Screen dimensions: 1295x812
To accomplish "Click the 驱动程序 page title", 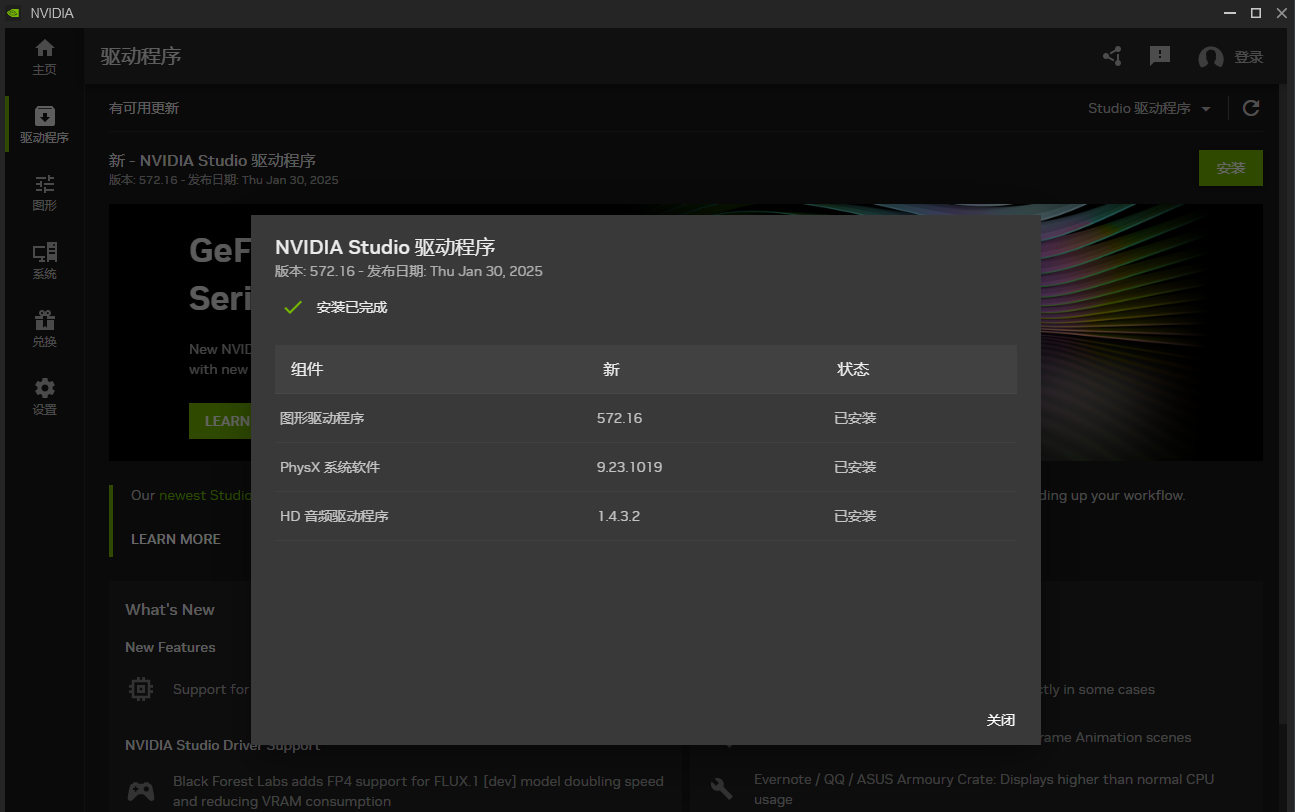I will pyautogui.click(x=141, y=56).
